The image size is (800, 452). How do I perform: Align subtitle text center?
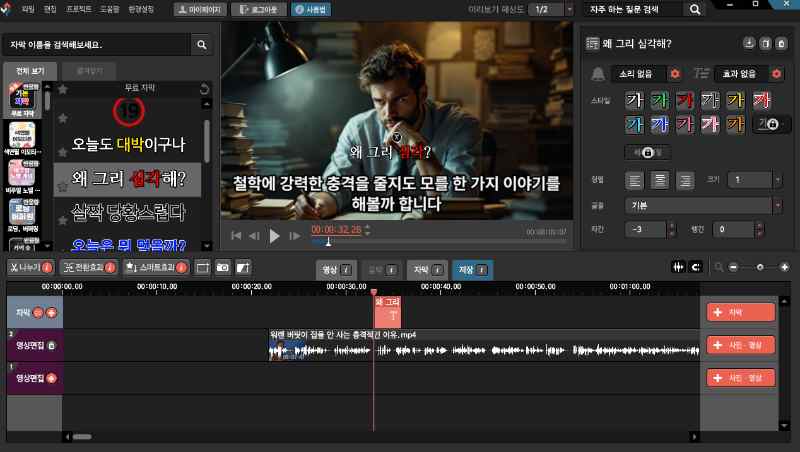(660, 180)
